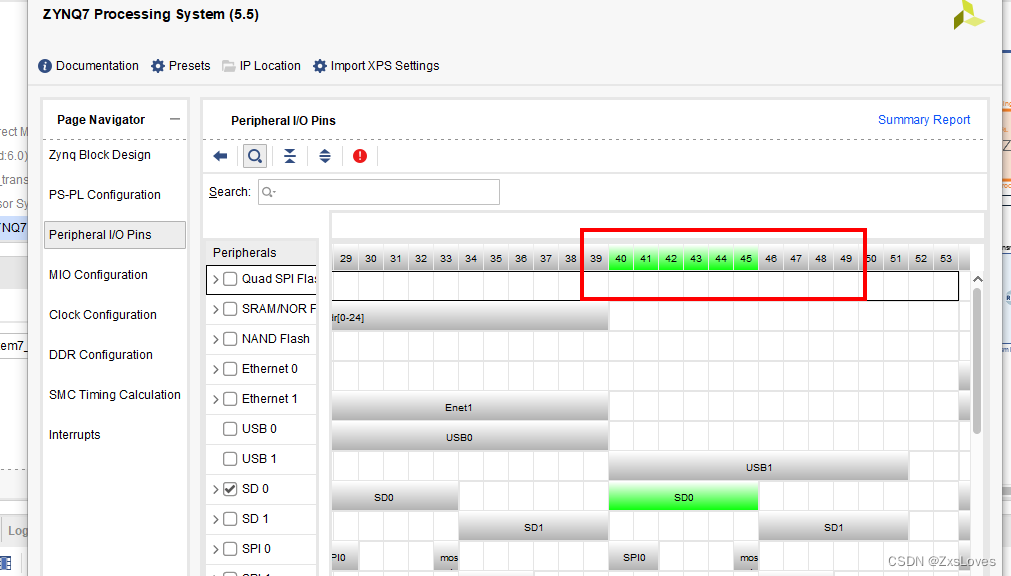
Task: Expand SRAM/NOR Flash tree row
Action: pyautogui.click(x=215, y=310)
